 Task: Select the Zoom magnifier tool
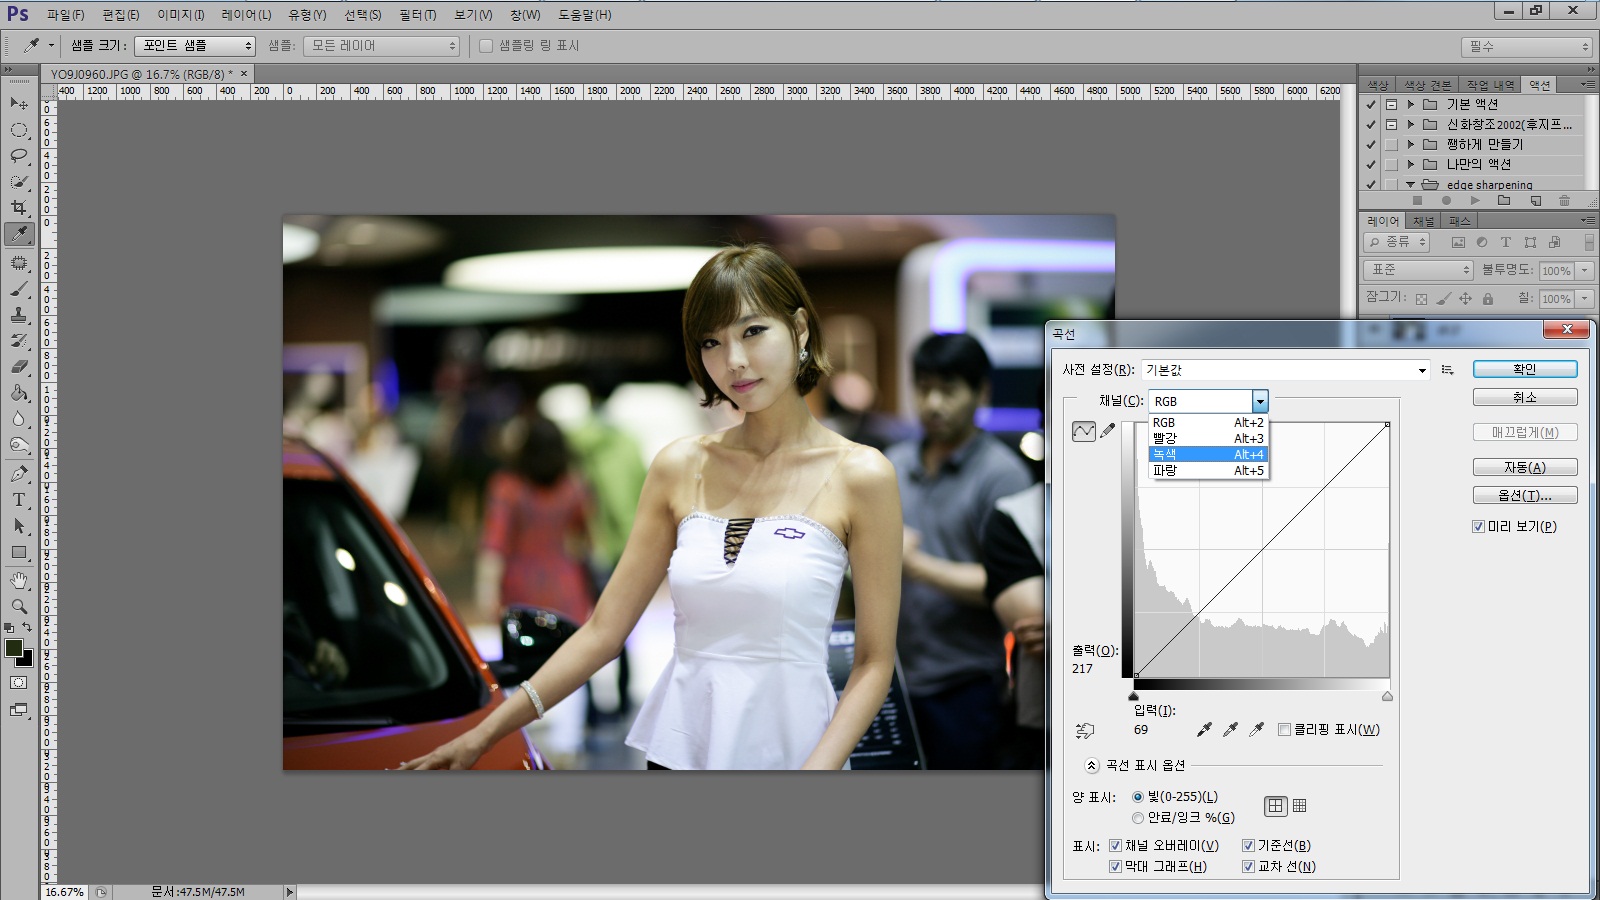point(19,606)
